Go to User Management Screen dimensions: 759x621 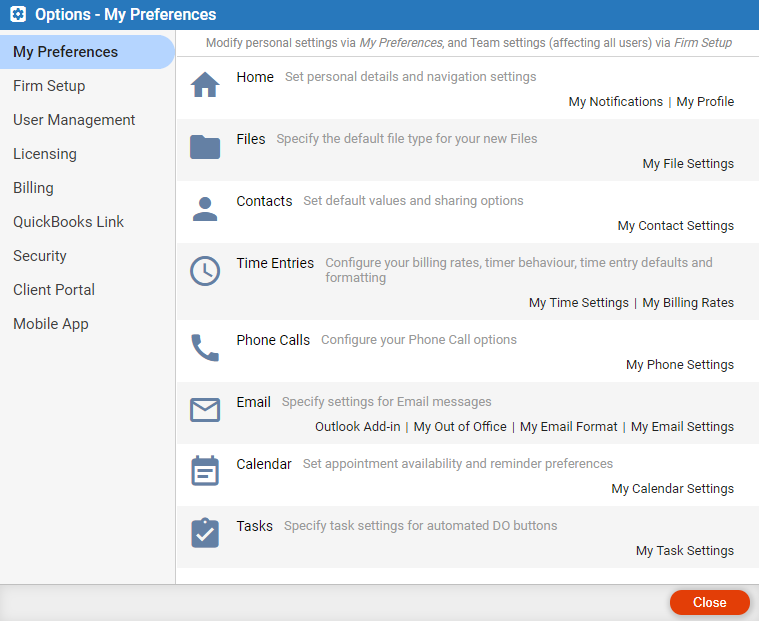pyautogui.click(x=74, y=120)
